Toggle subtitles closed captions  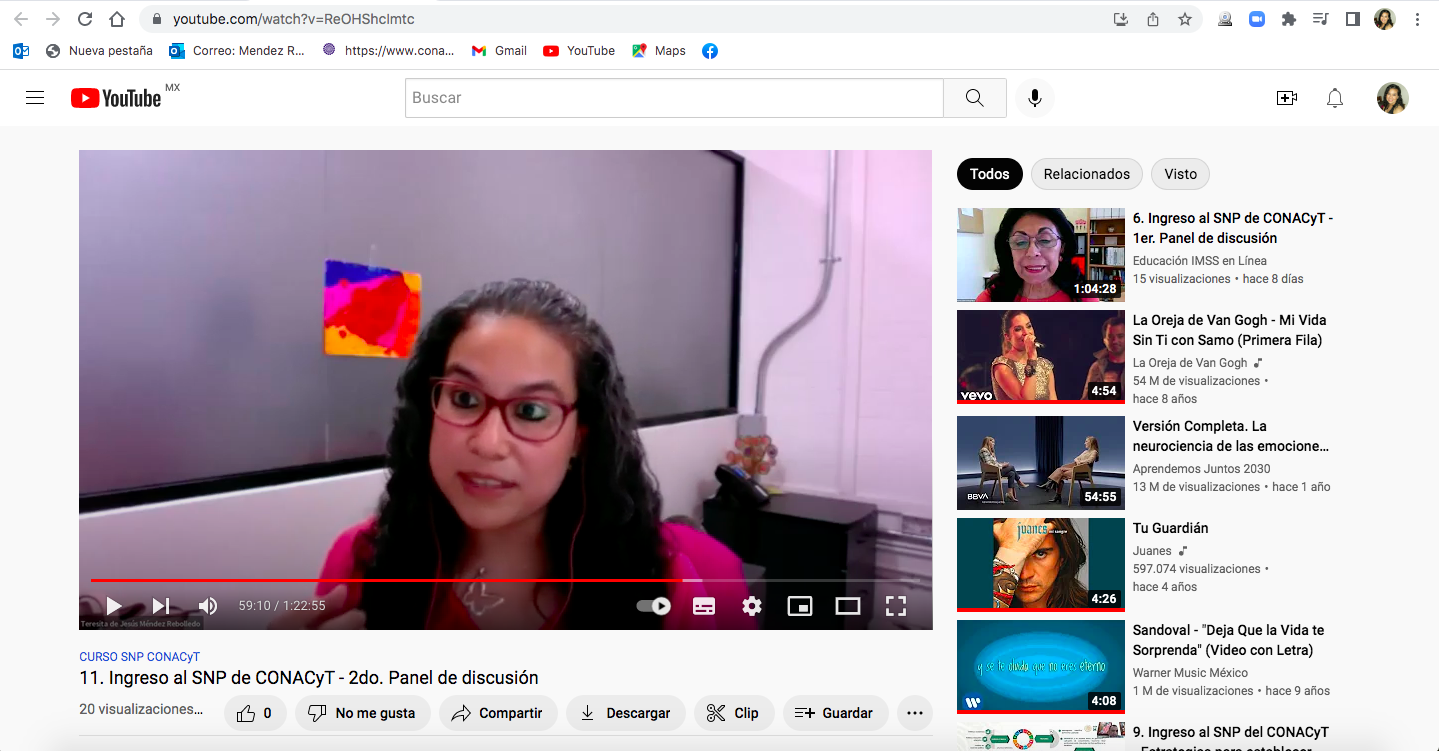pyautogui.click(x=704, y=606)
